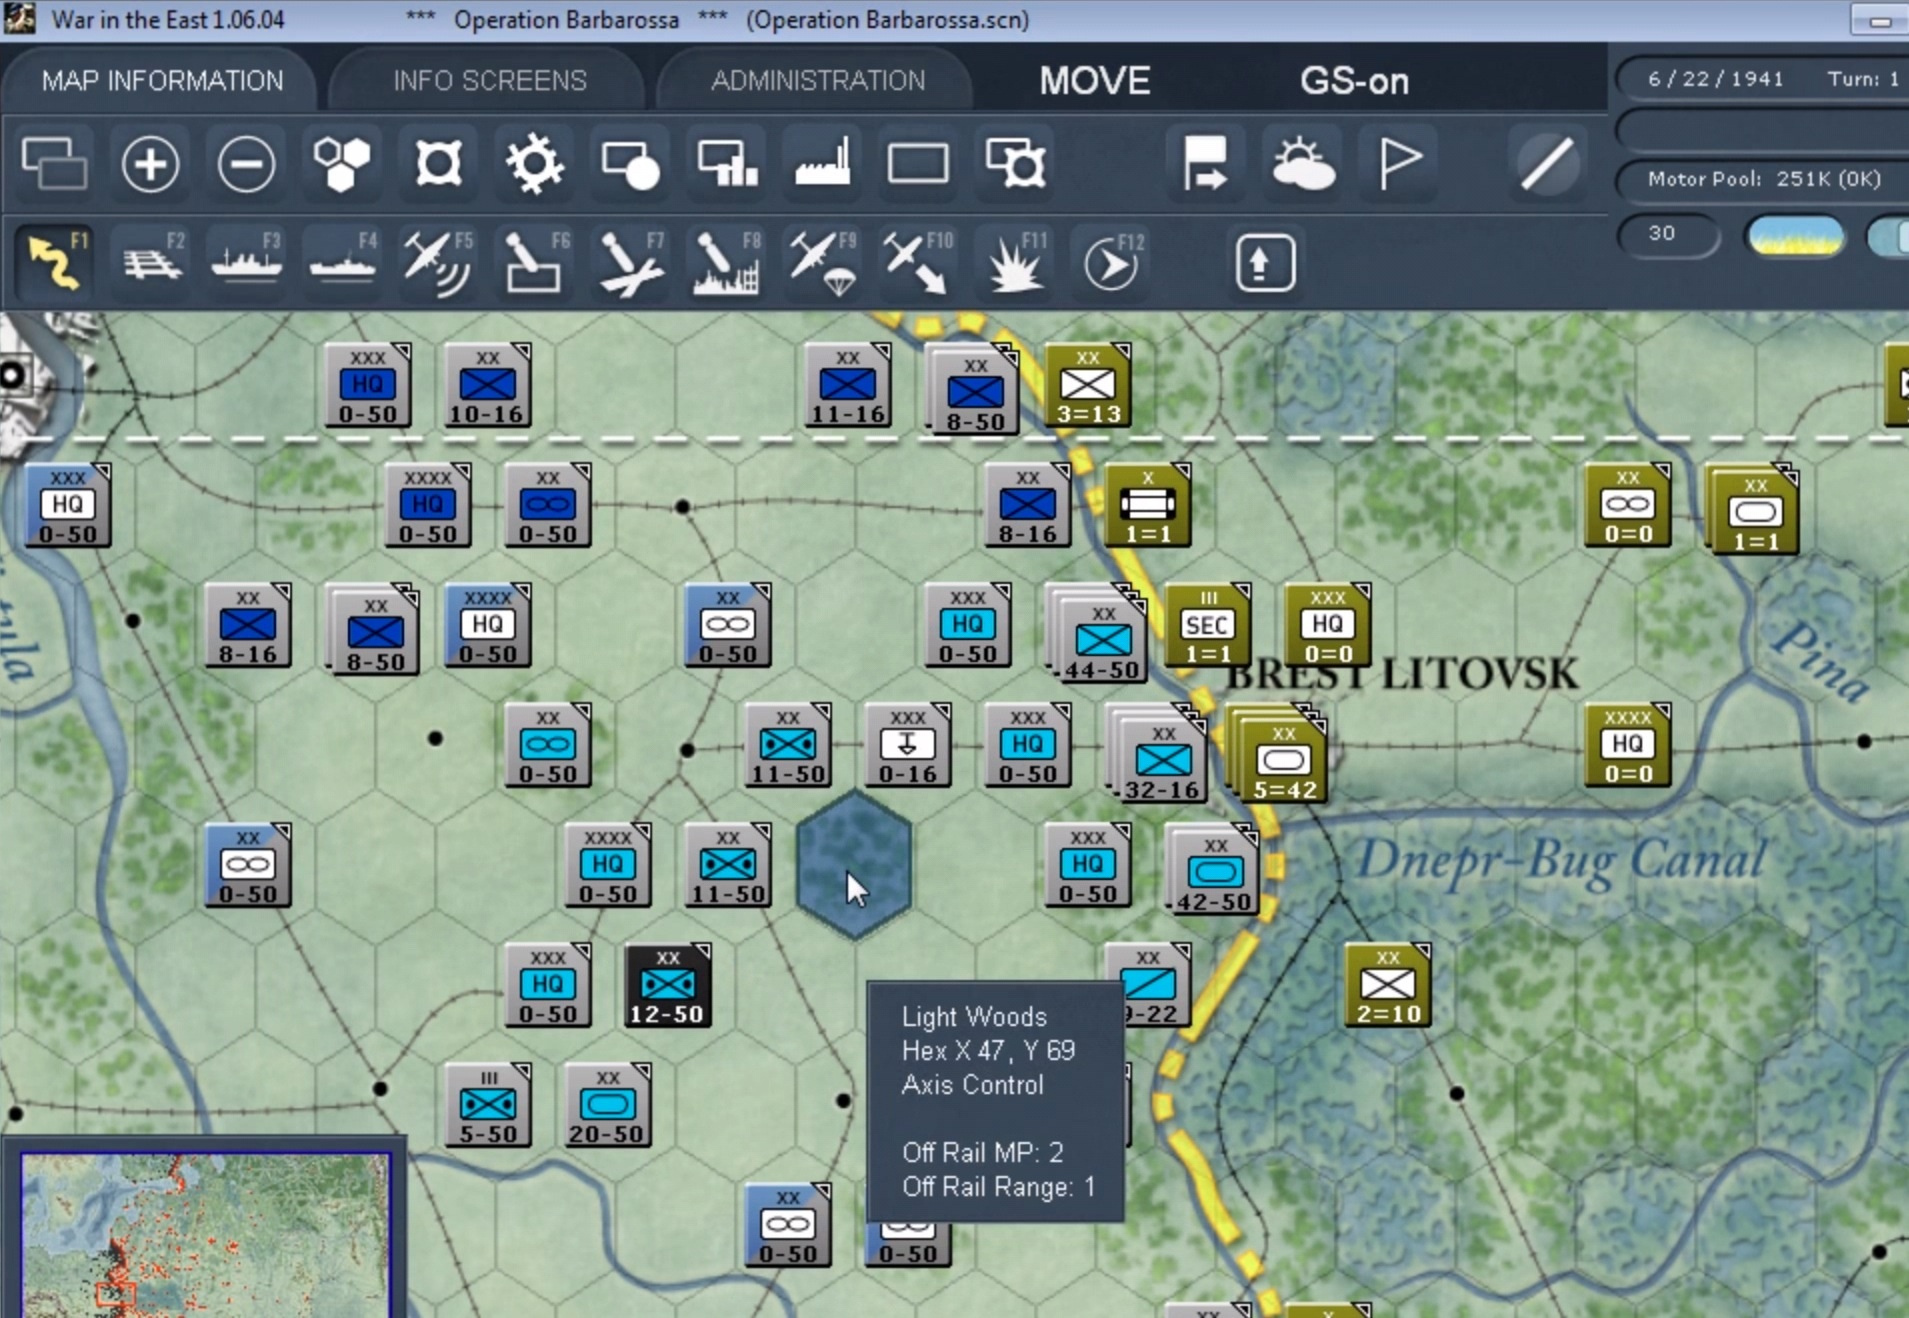The width and height of the screenshot is (1909, 1318).
Task: Click the upward arrow box icon
Action: (x=1265, y=263)
